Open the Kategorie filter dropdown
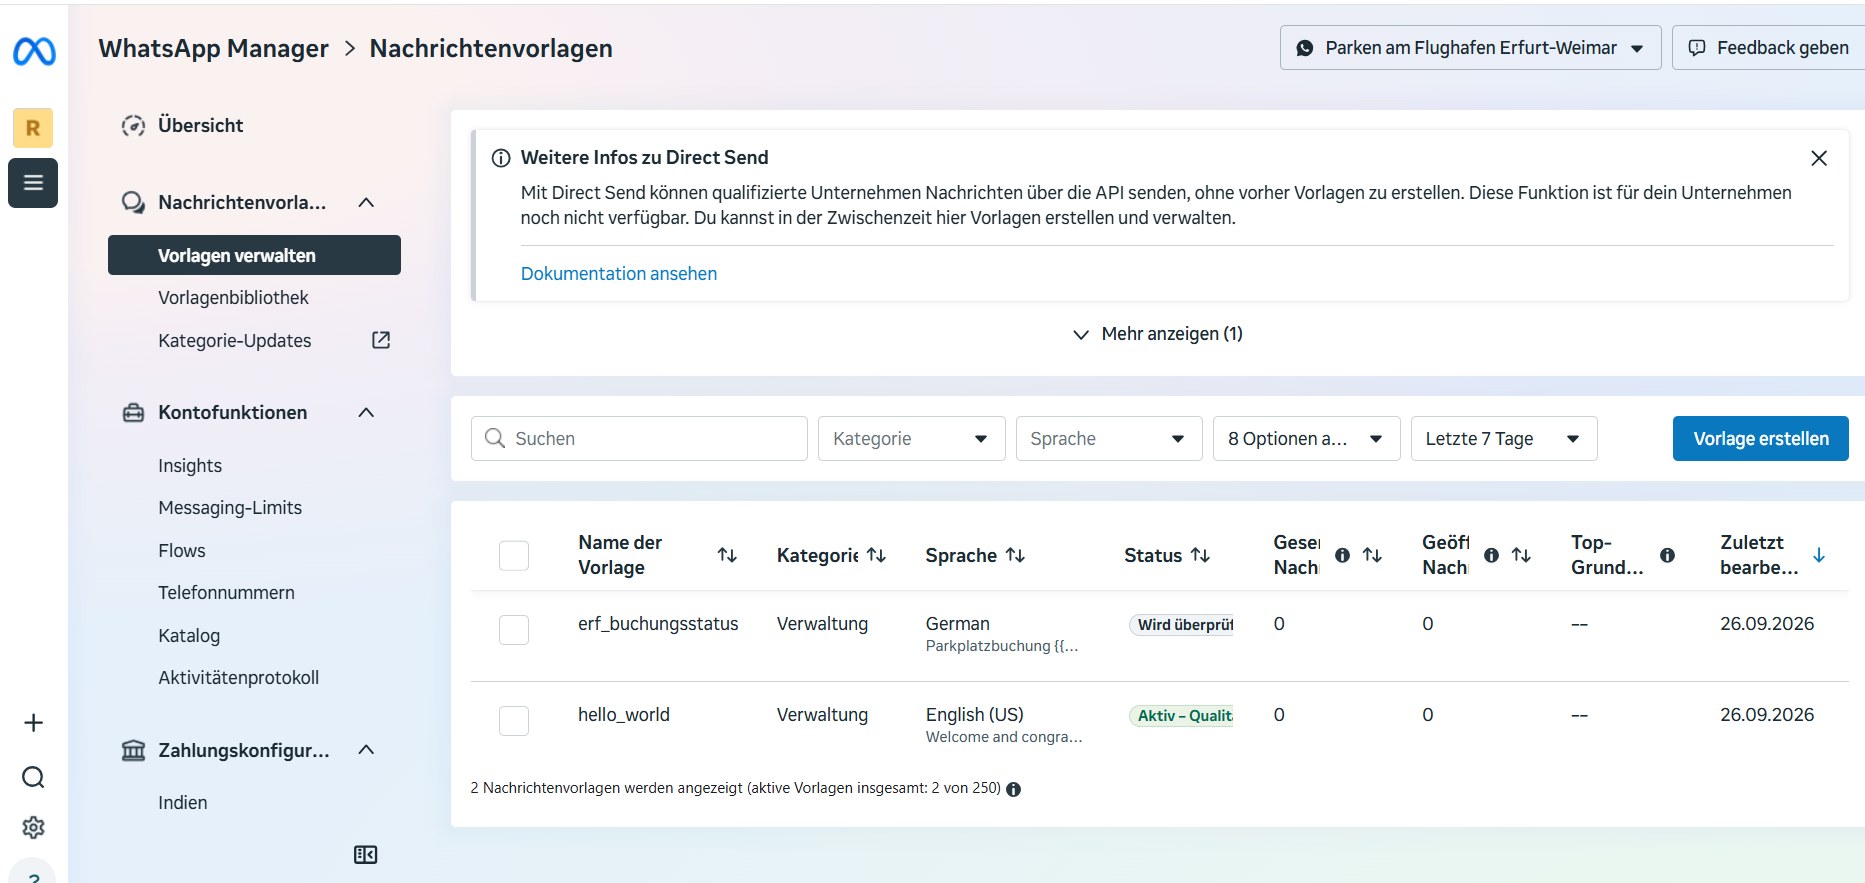The image size is (1865, 883). point(911,438)
